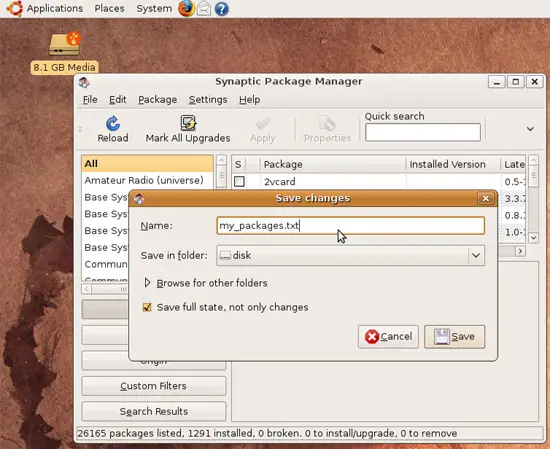The image size is (550, 449).
Task: Click the Search Results button
Action: coord(154,411)
